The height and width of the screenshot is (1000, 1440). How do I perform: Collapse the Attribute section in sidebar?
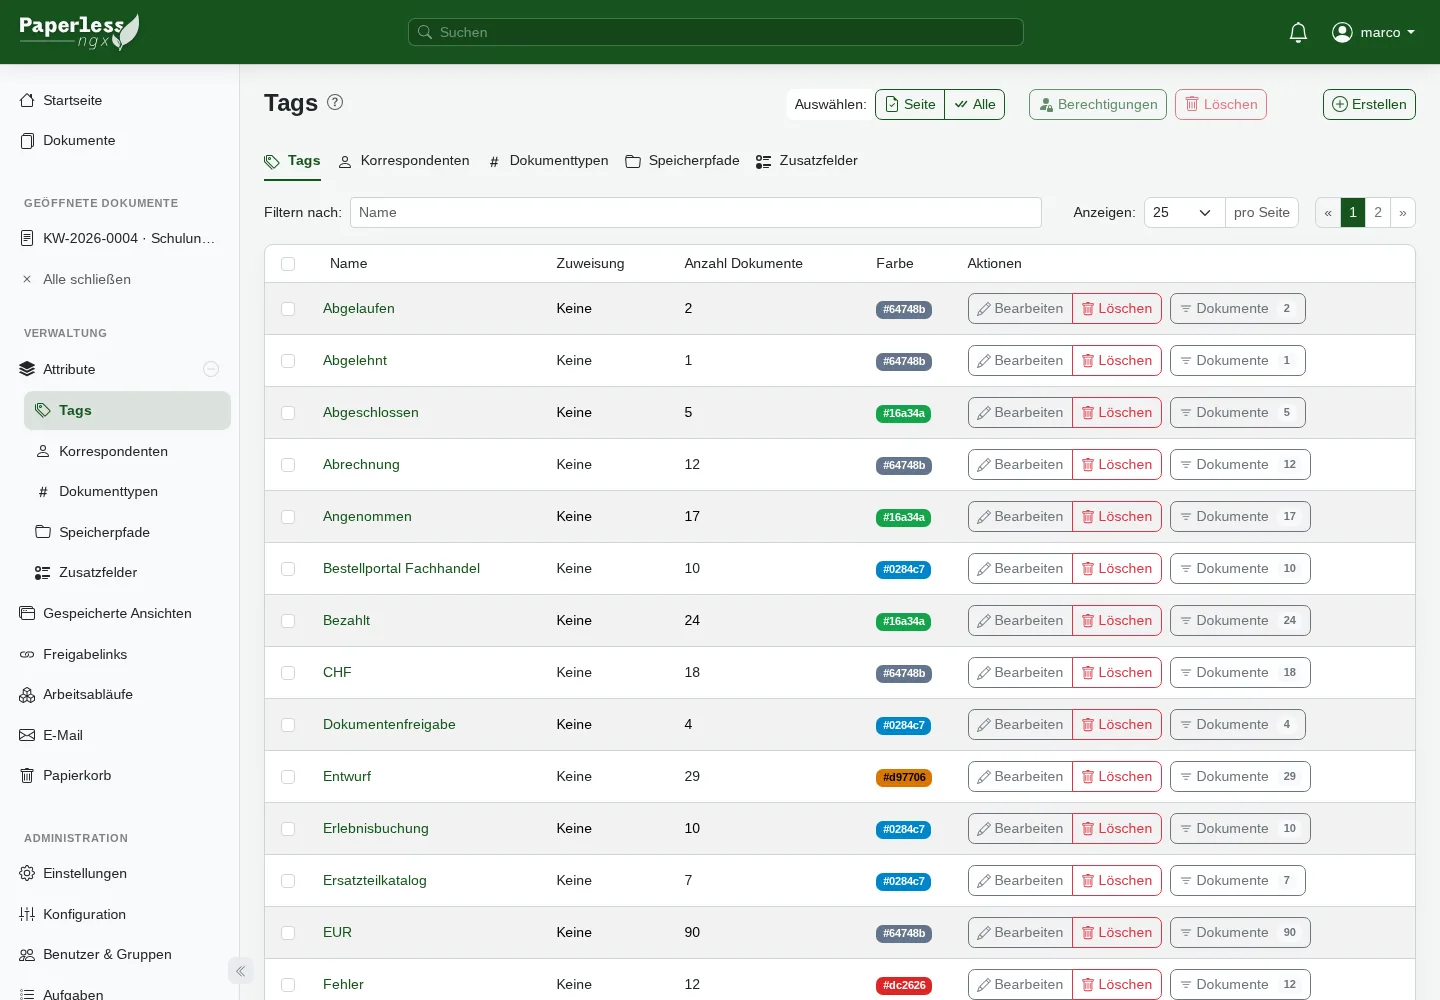tap(211, 369)
